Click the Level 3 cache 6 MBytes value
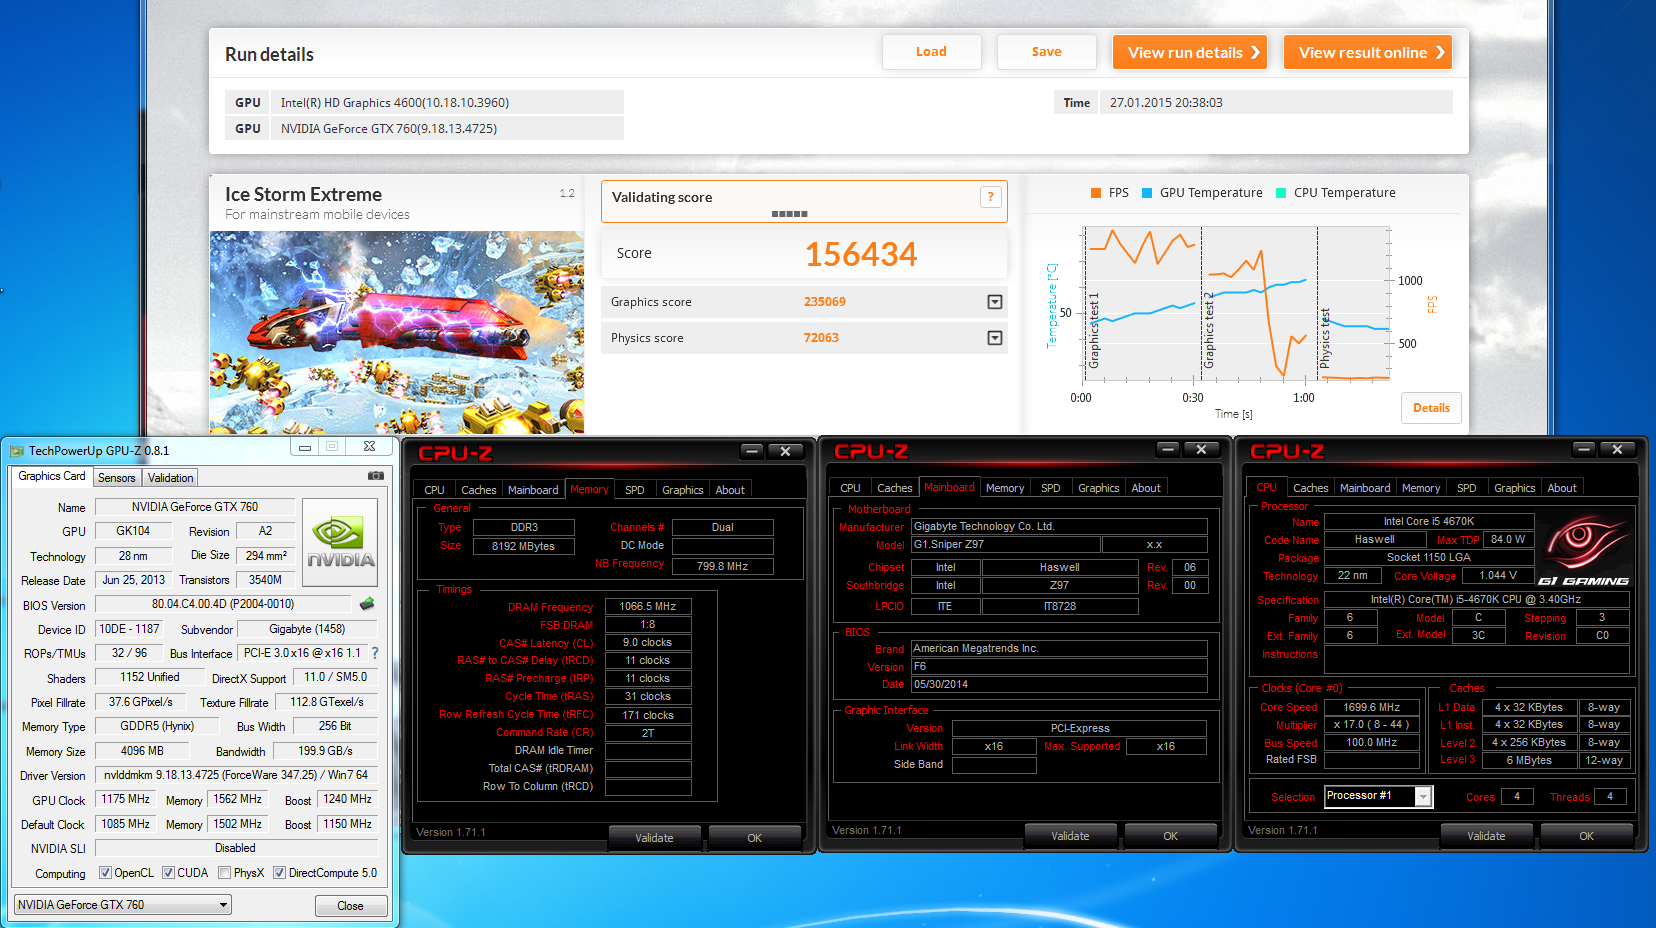1656x928 pixels. point(1529,760)
